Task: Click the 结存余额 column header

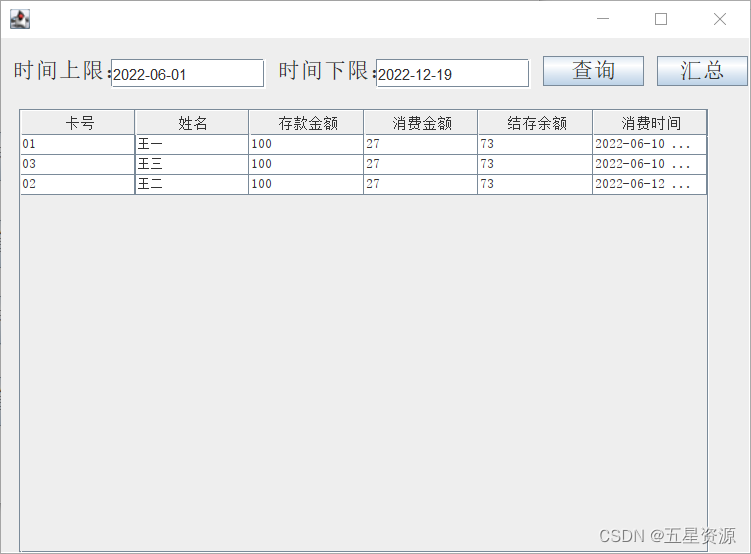Action: [535, 123]
